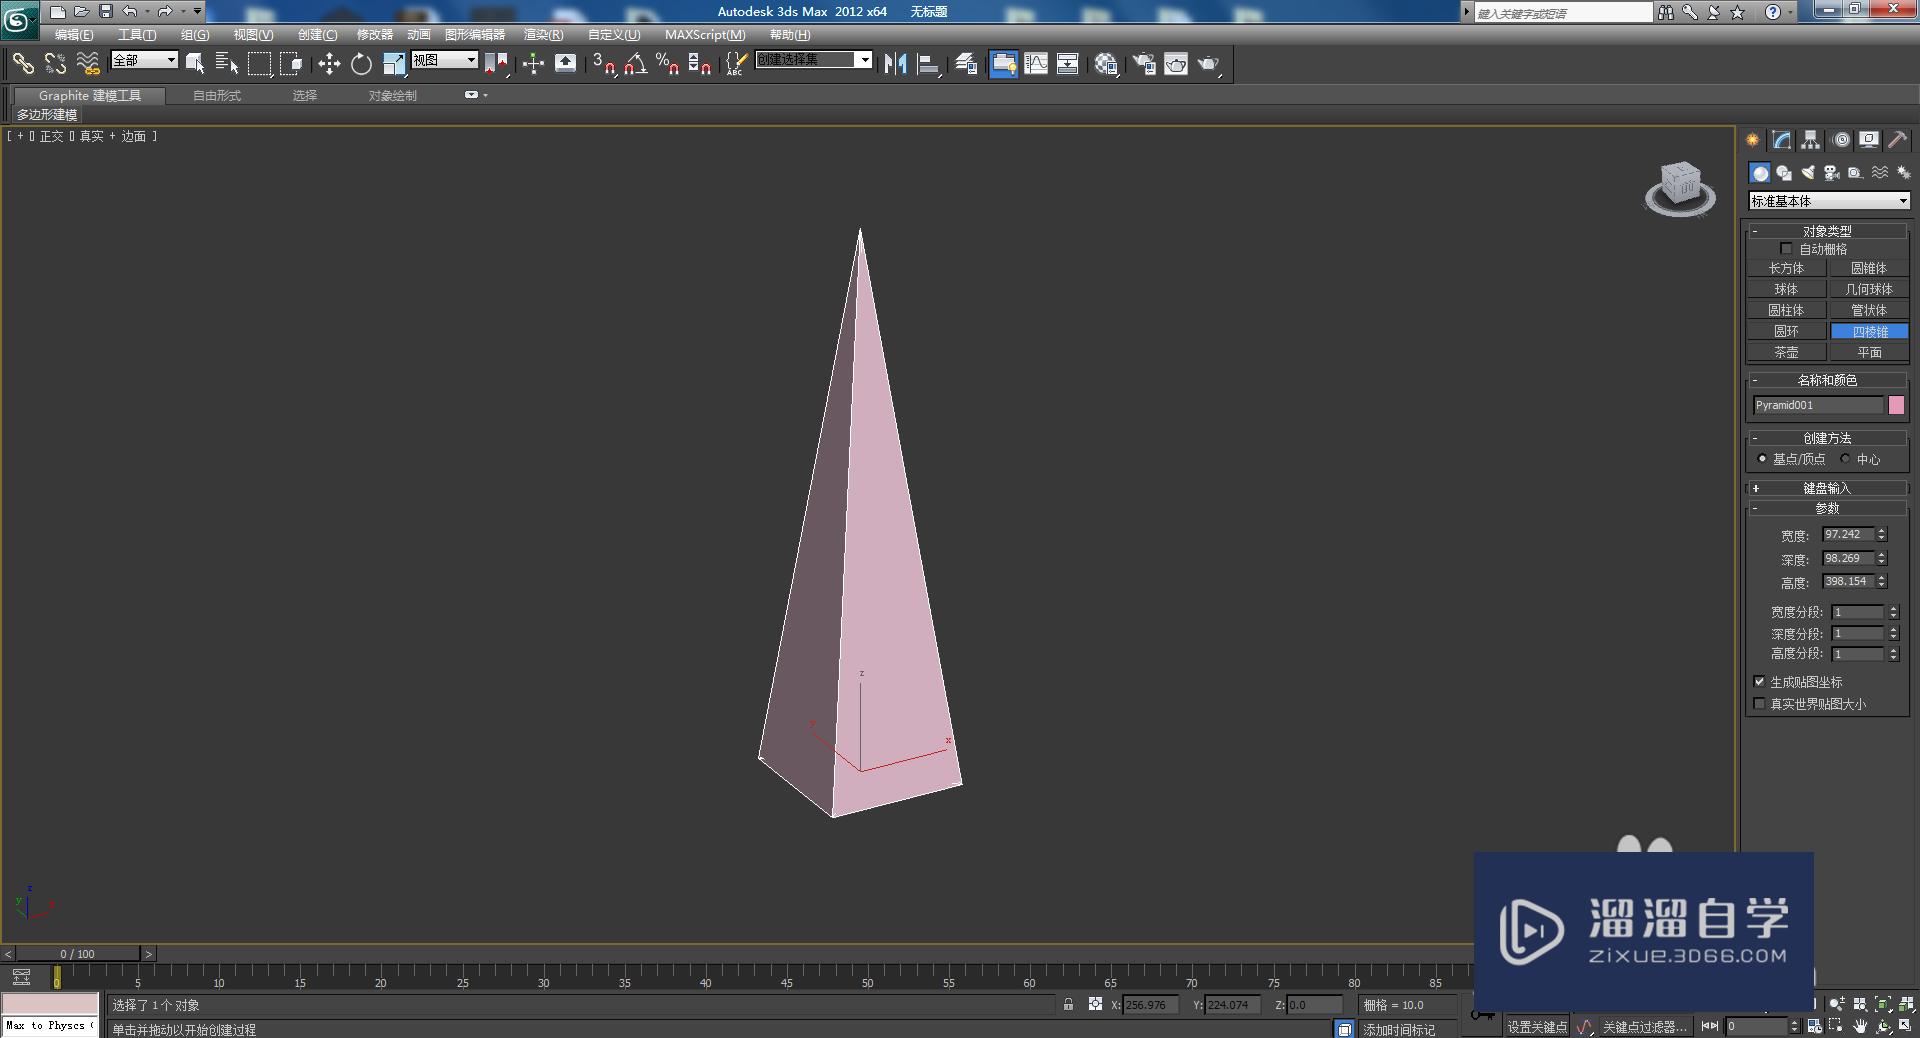Viewport: 1920px width, 1038px height.
Task: Open the 全部 selection filter dropdown
Action: [144, 61]
